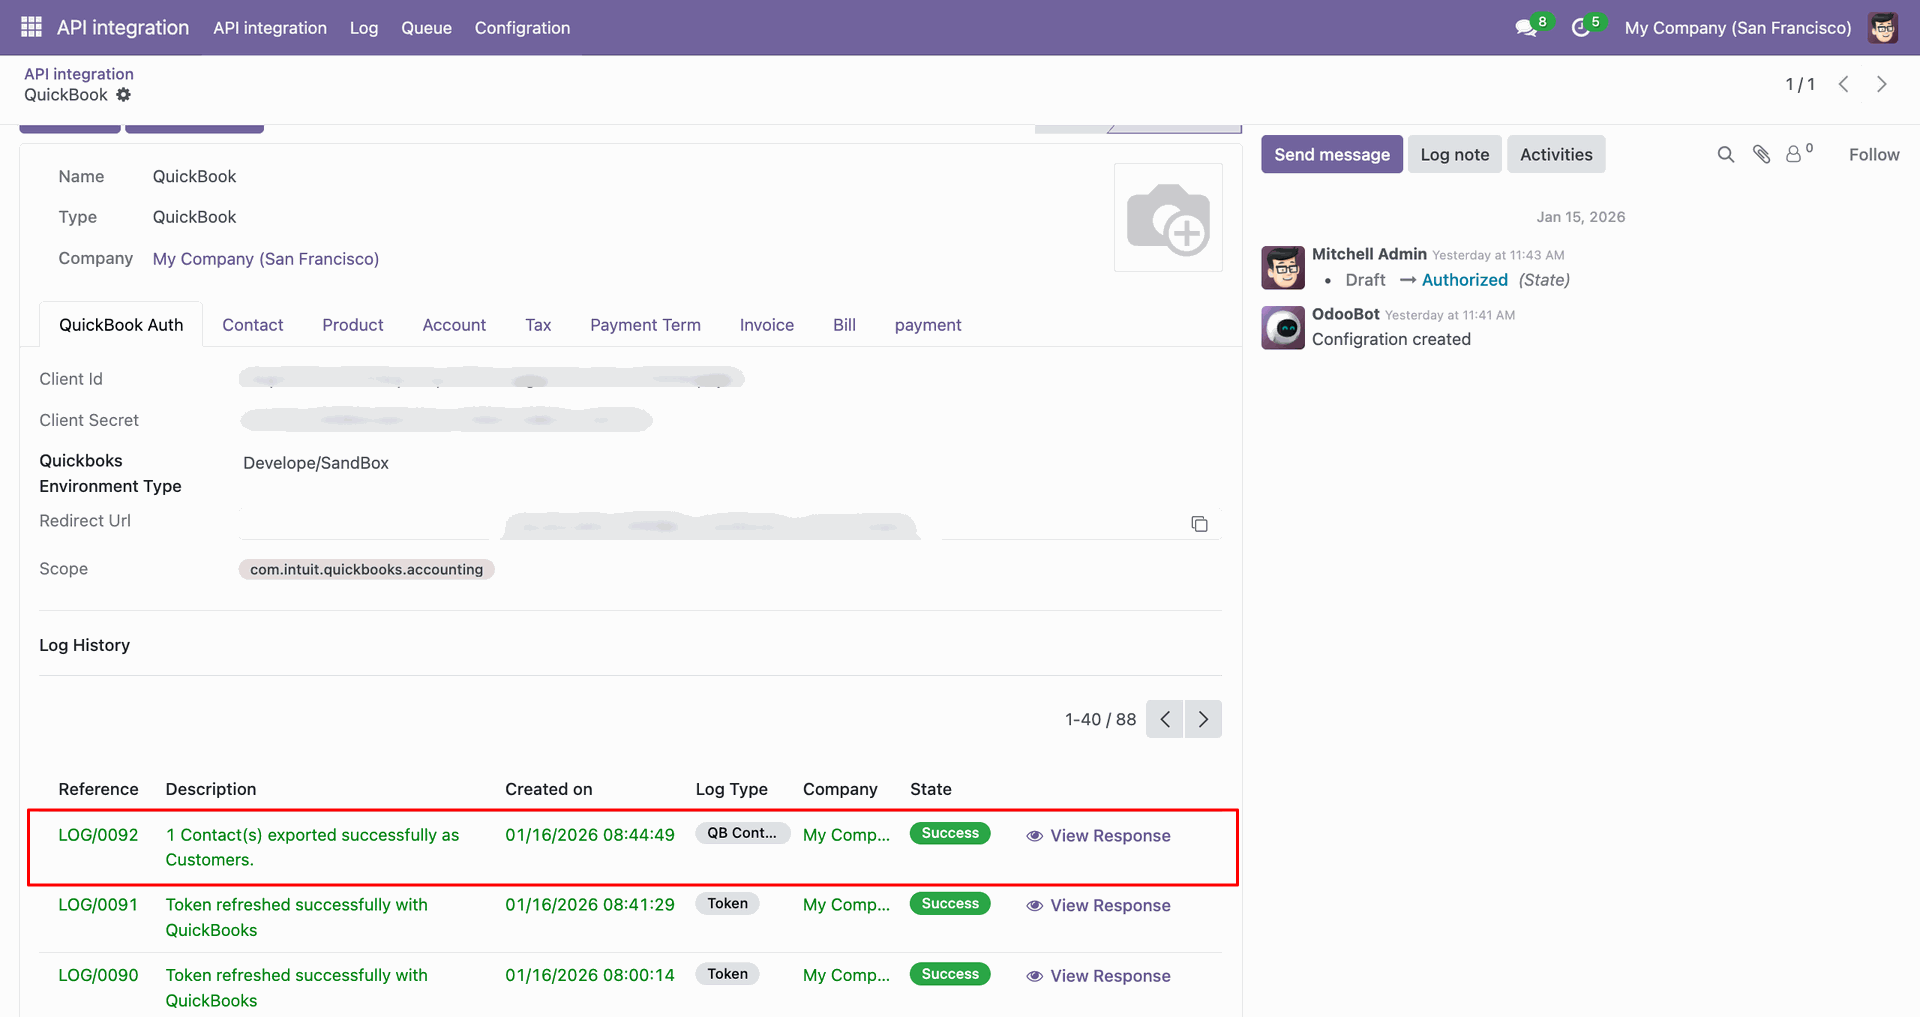Screen dimensions: 1920x1017
Task: Click the Name field value QuickBook
Action: click(195, 177)
